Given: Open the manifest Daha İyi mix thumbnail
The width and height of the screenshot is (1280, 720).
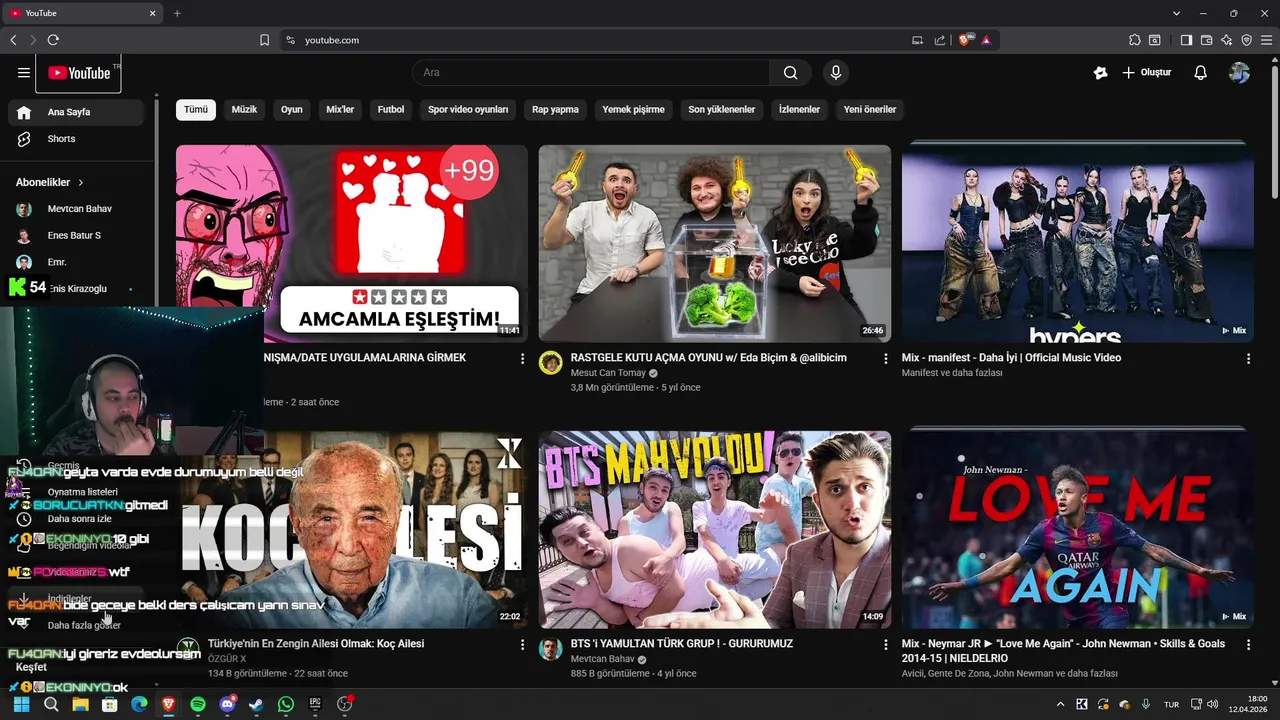Looking at the screenshot, I should (x=1078, y=244).
